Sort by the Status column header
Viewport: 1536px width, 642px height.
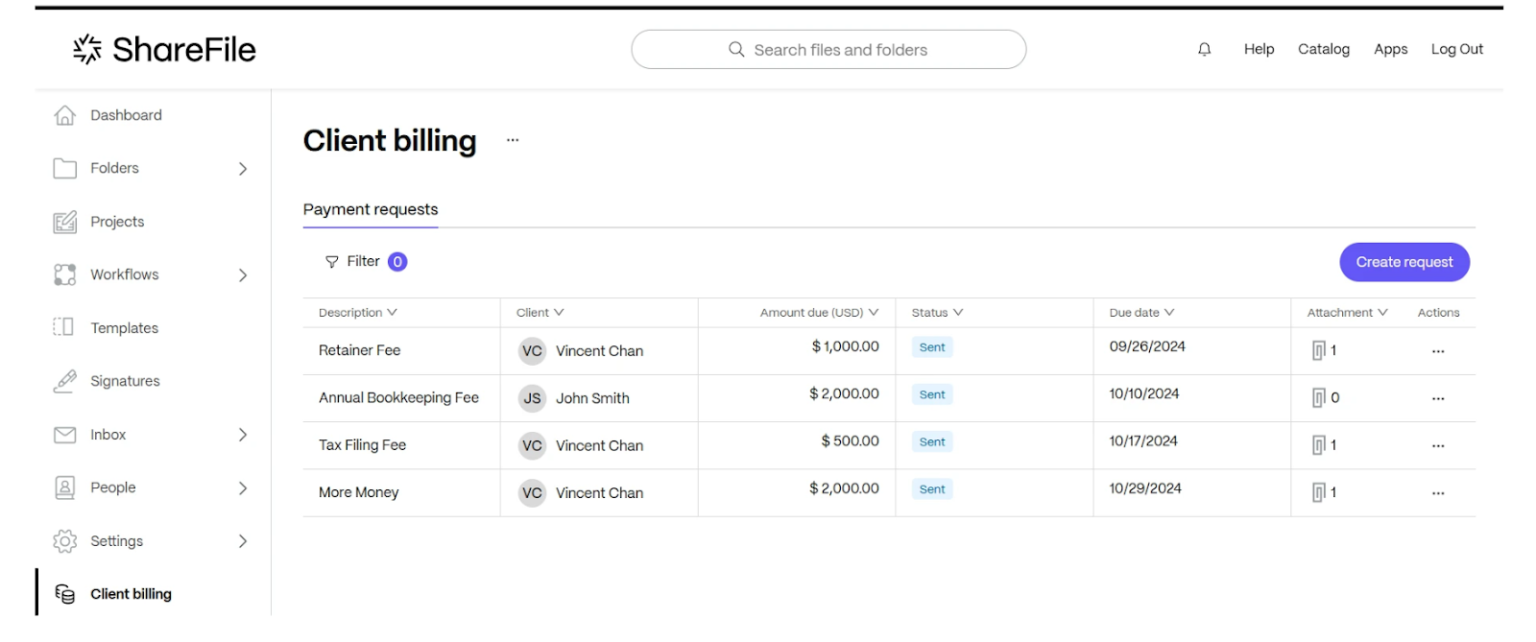click(937, 313)
